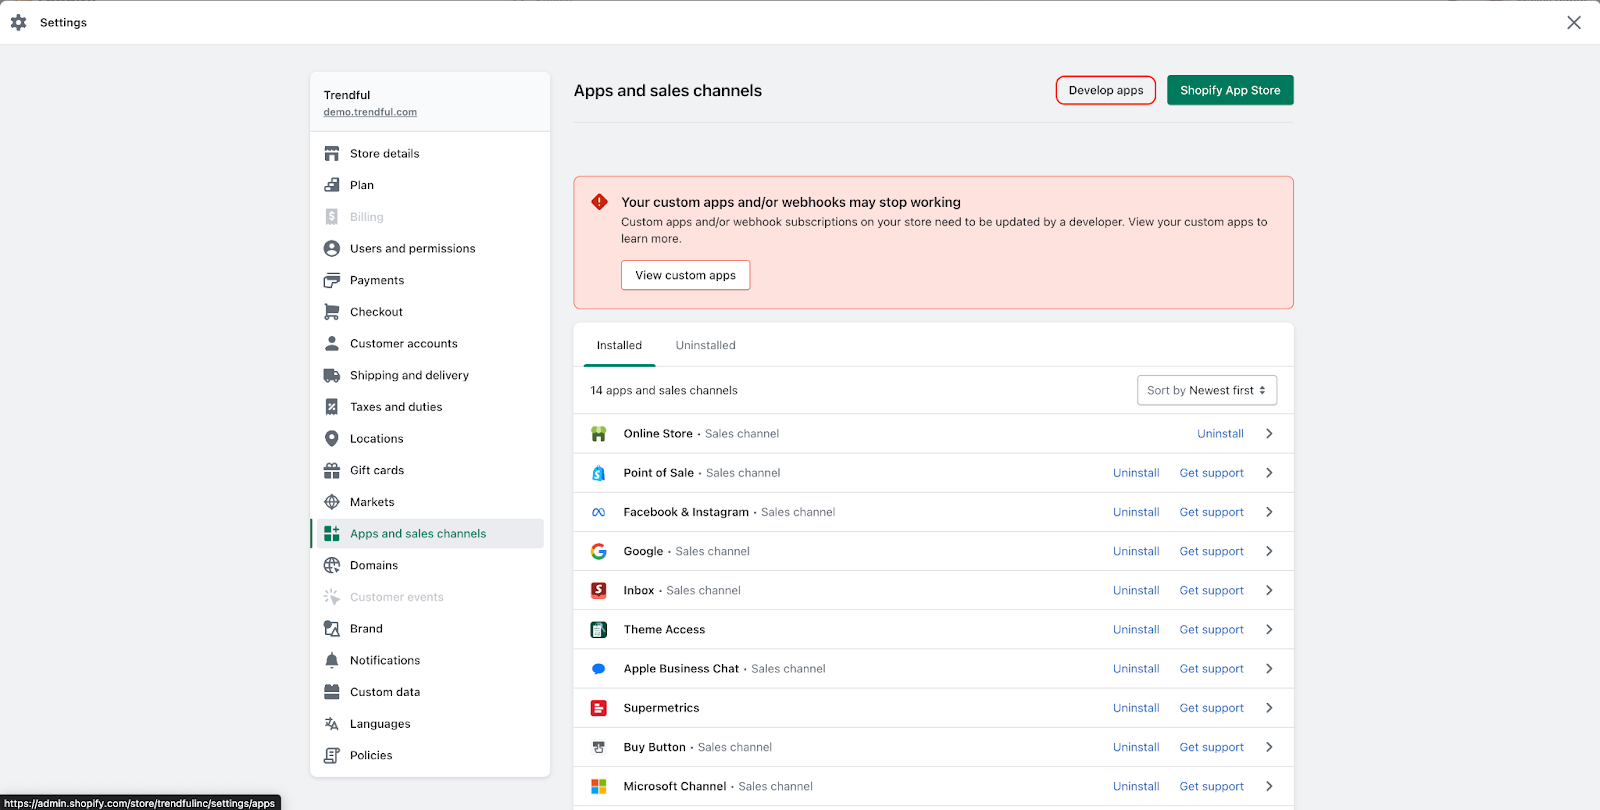Screen dimensions: 1600x810
Task: Click the Checkout cart icon
Action: tap(332, 312)
